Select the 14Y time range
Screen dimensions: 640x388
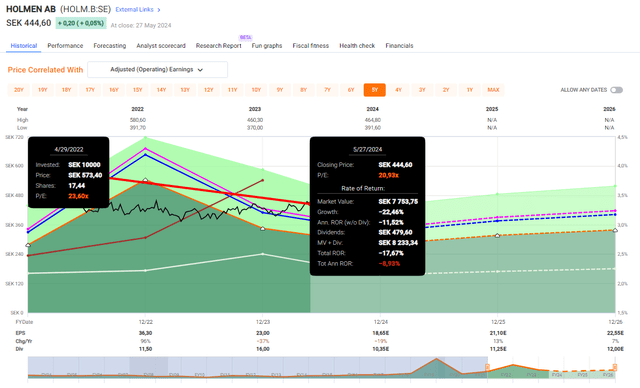(x=161, y=90)
